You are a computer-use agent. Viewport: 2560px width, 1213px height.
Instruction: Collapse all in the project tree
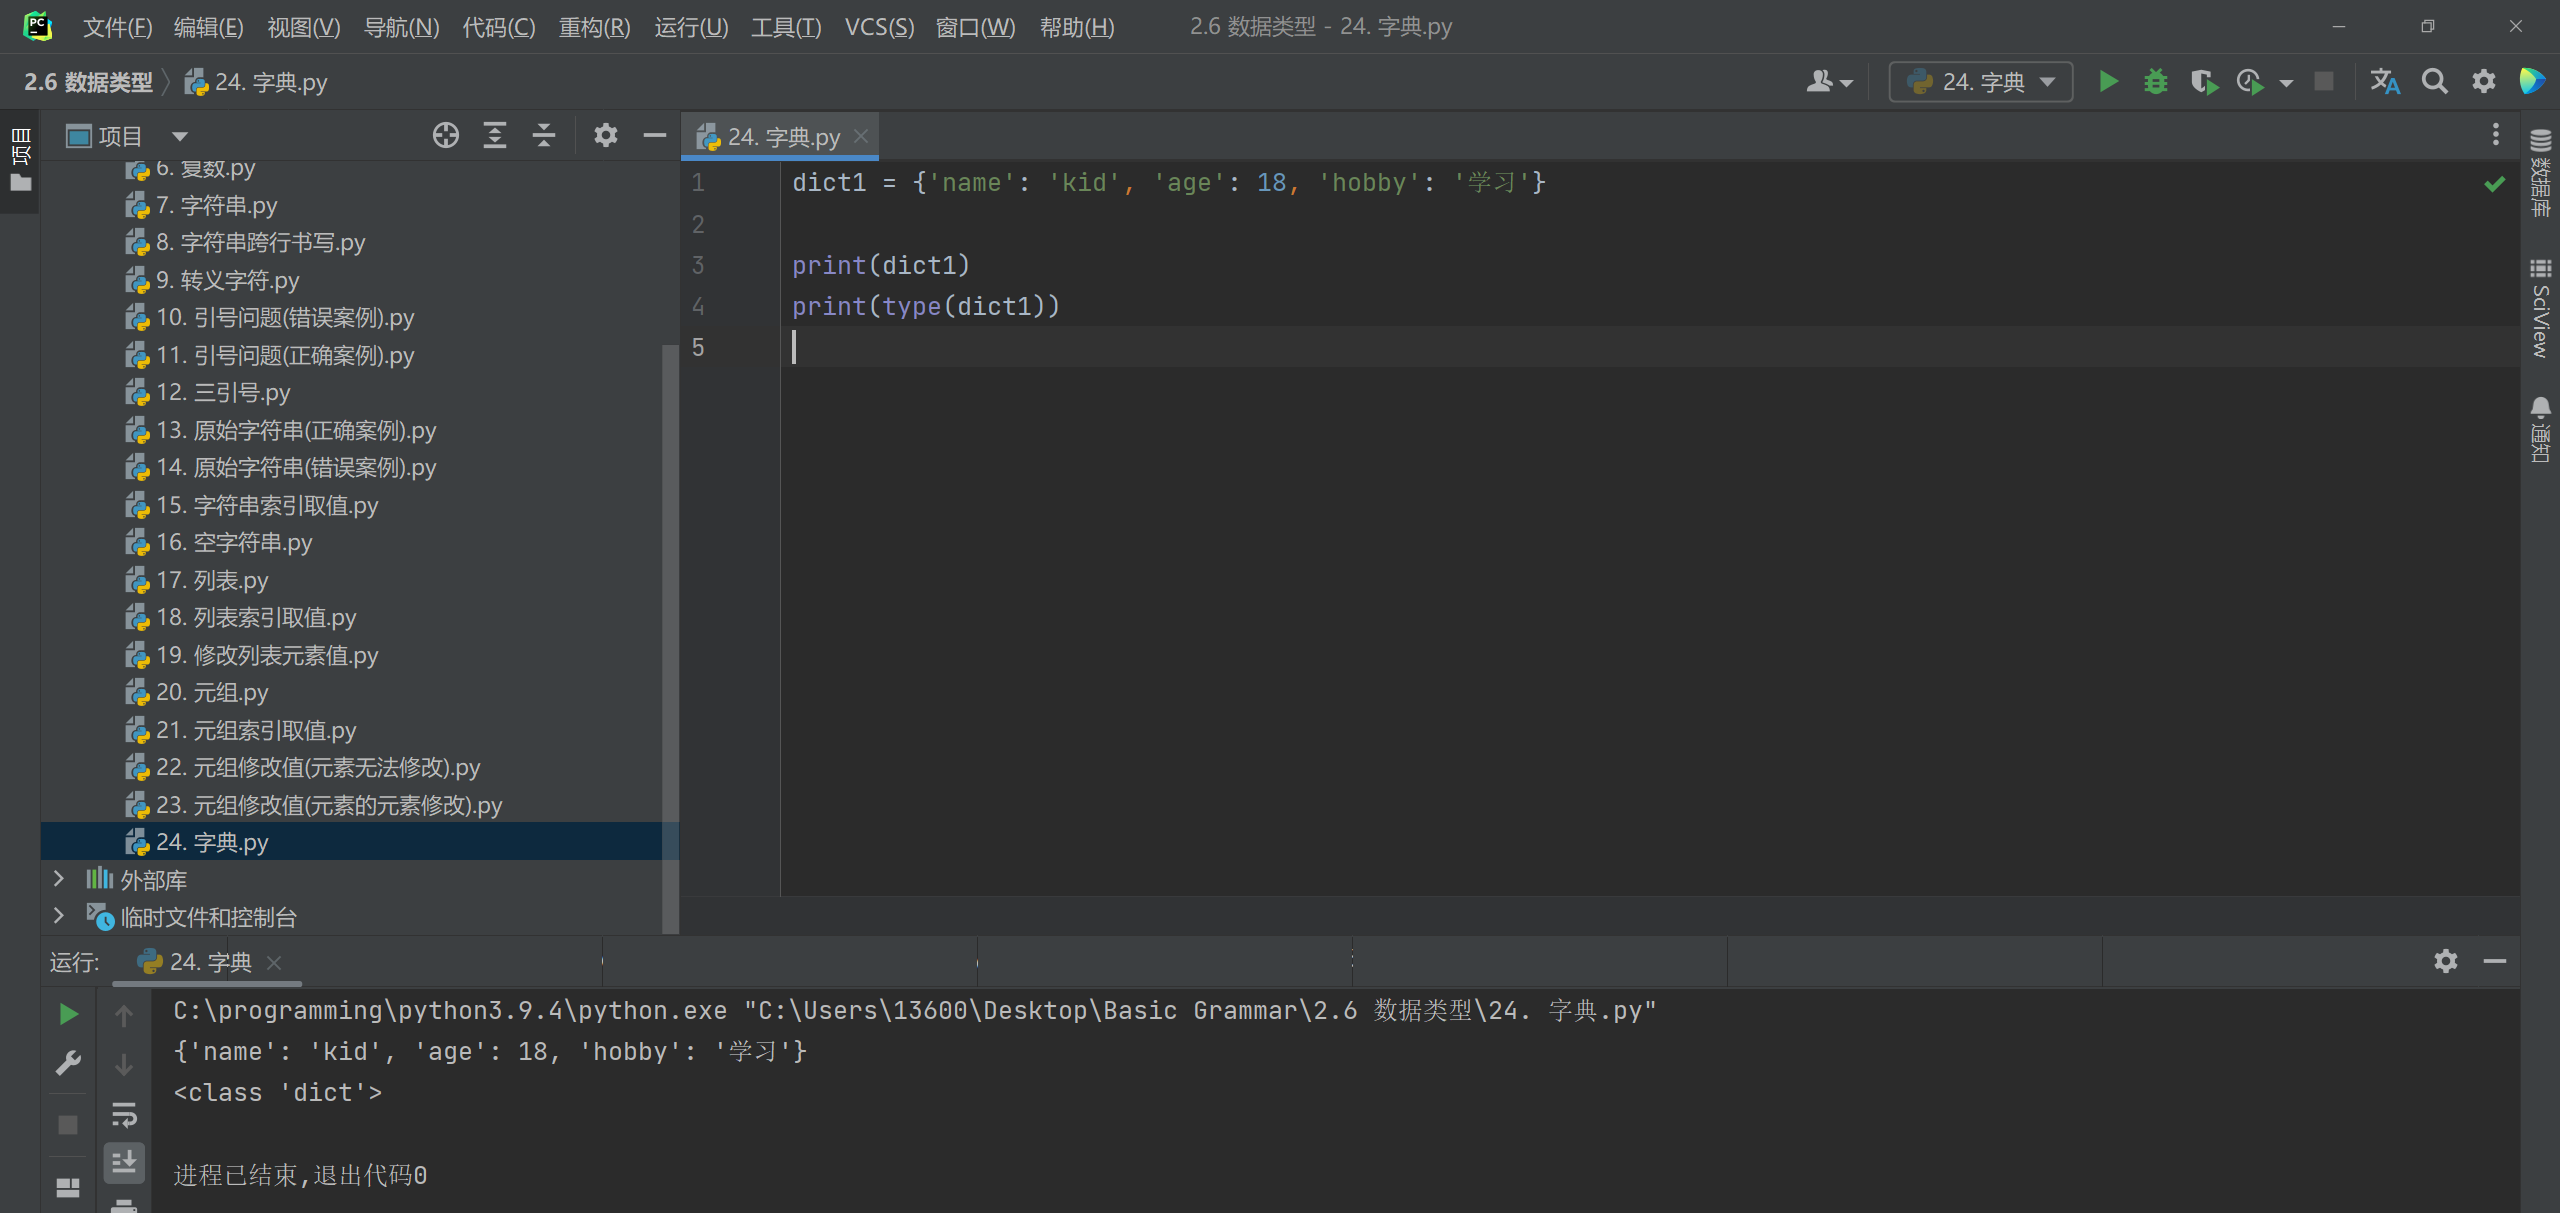[544, 135]
